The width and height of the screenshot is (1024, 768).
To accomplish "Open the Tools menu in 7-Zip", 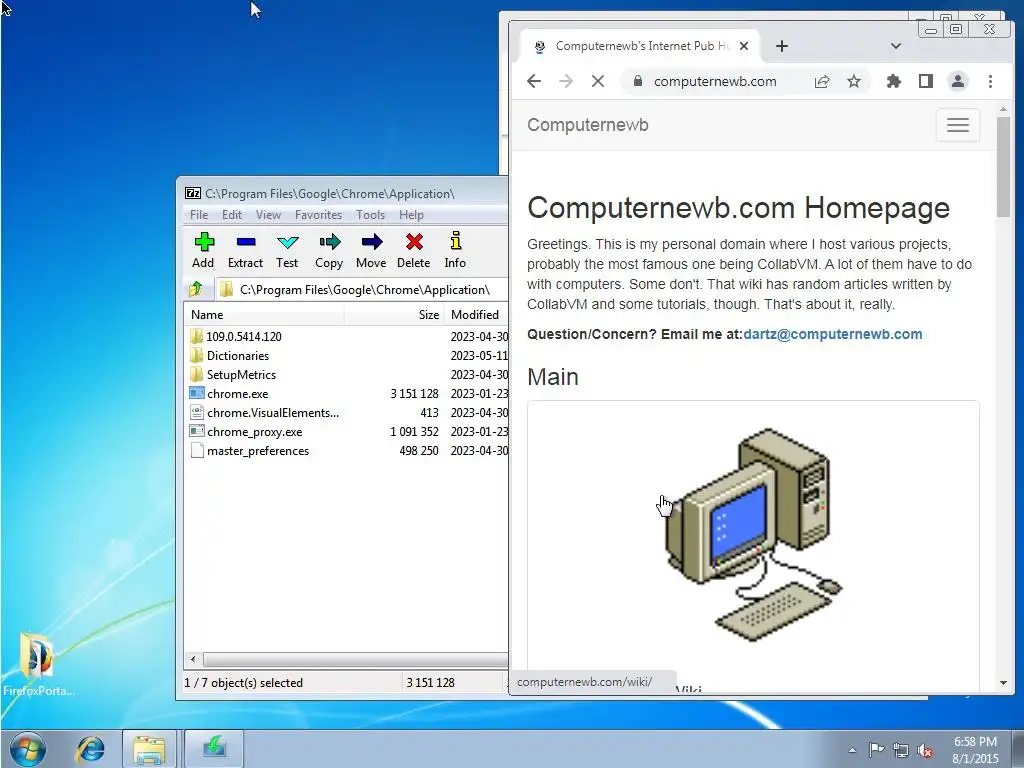I will (x=370, y=215).
